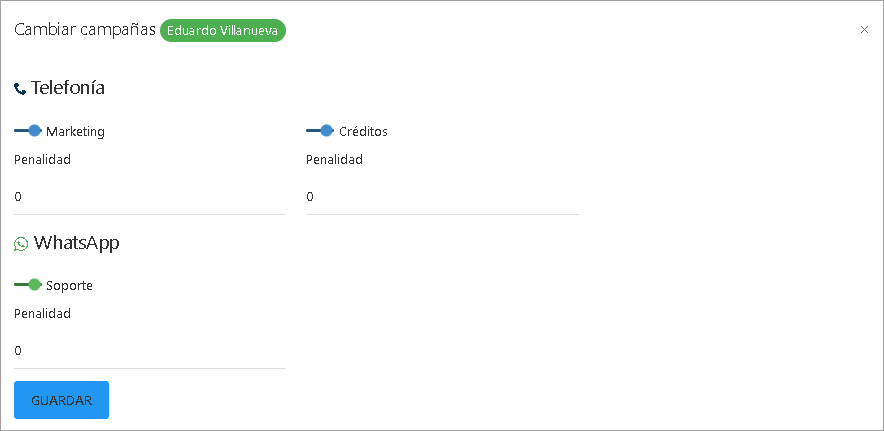
Task: Click the GUARDAR button
Action: (x=61, y=400)
